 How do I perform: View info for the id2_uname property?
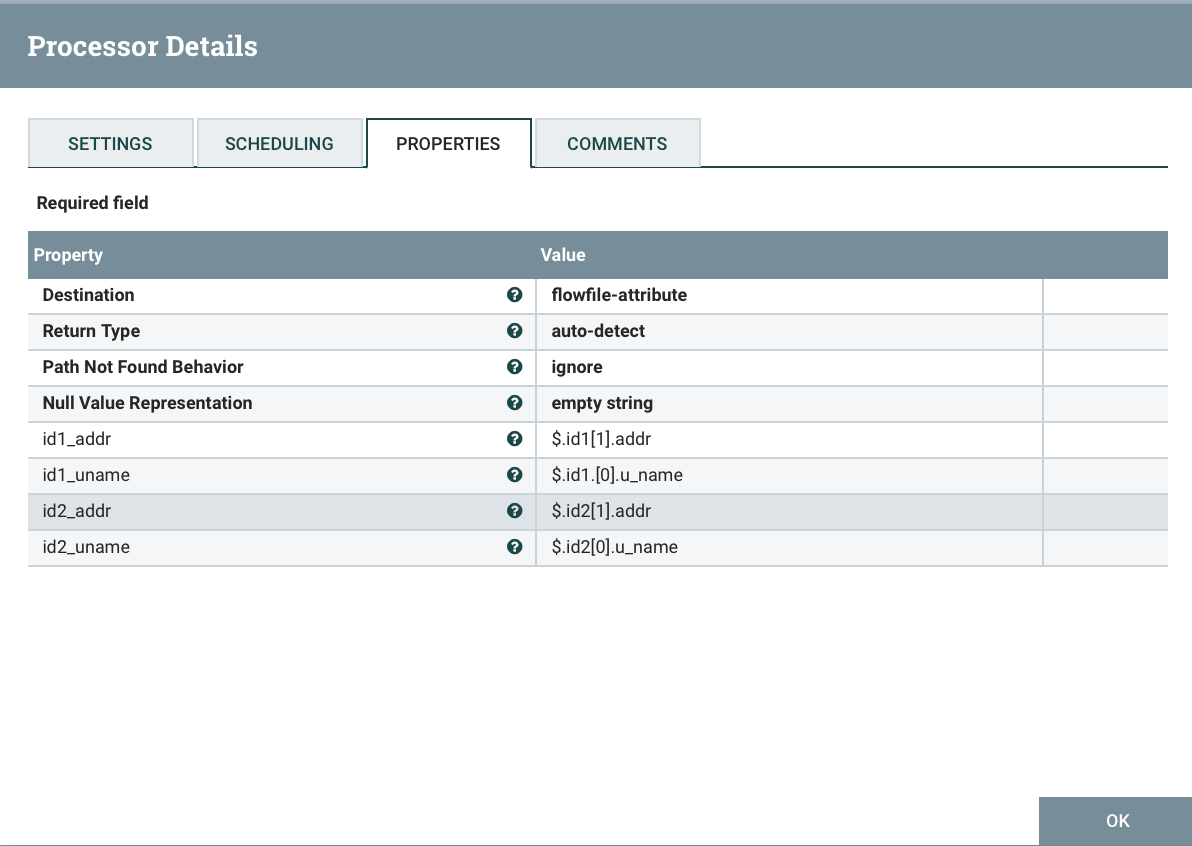point(514,547)
